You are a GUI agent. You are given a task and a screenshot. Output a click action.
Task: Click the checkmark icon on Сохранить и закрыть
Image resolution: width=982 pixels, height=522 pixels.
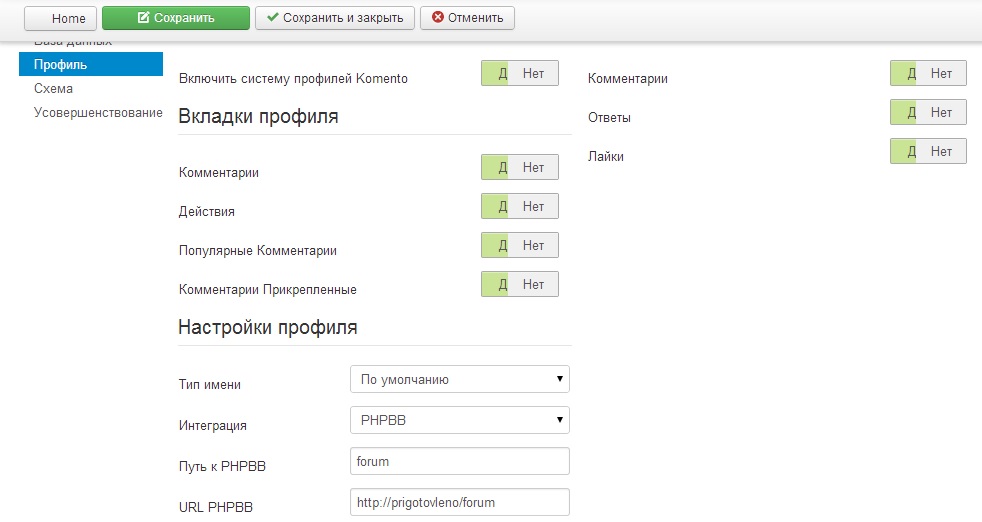[x=273, y=18]
